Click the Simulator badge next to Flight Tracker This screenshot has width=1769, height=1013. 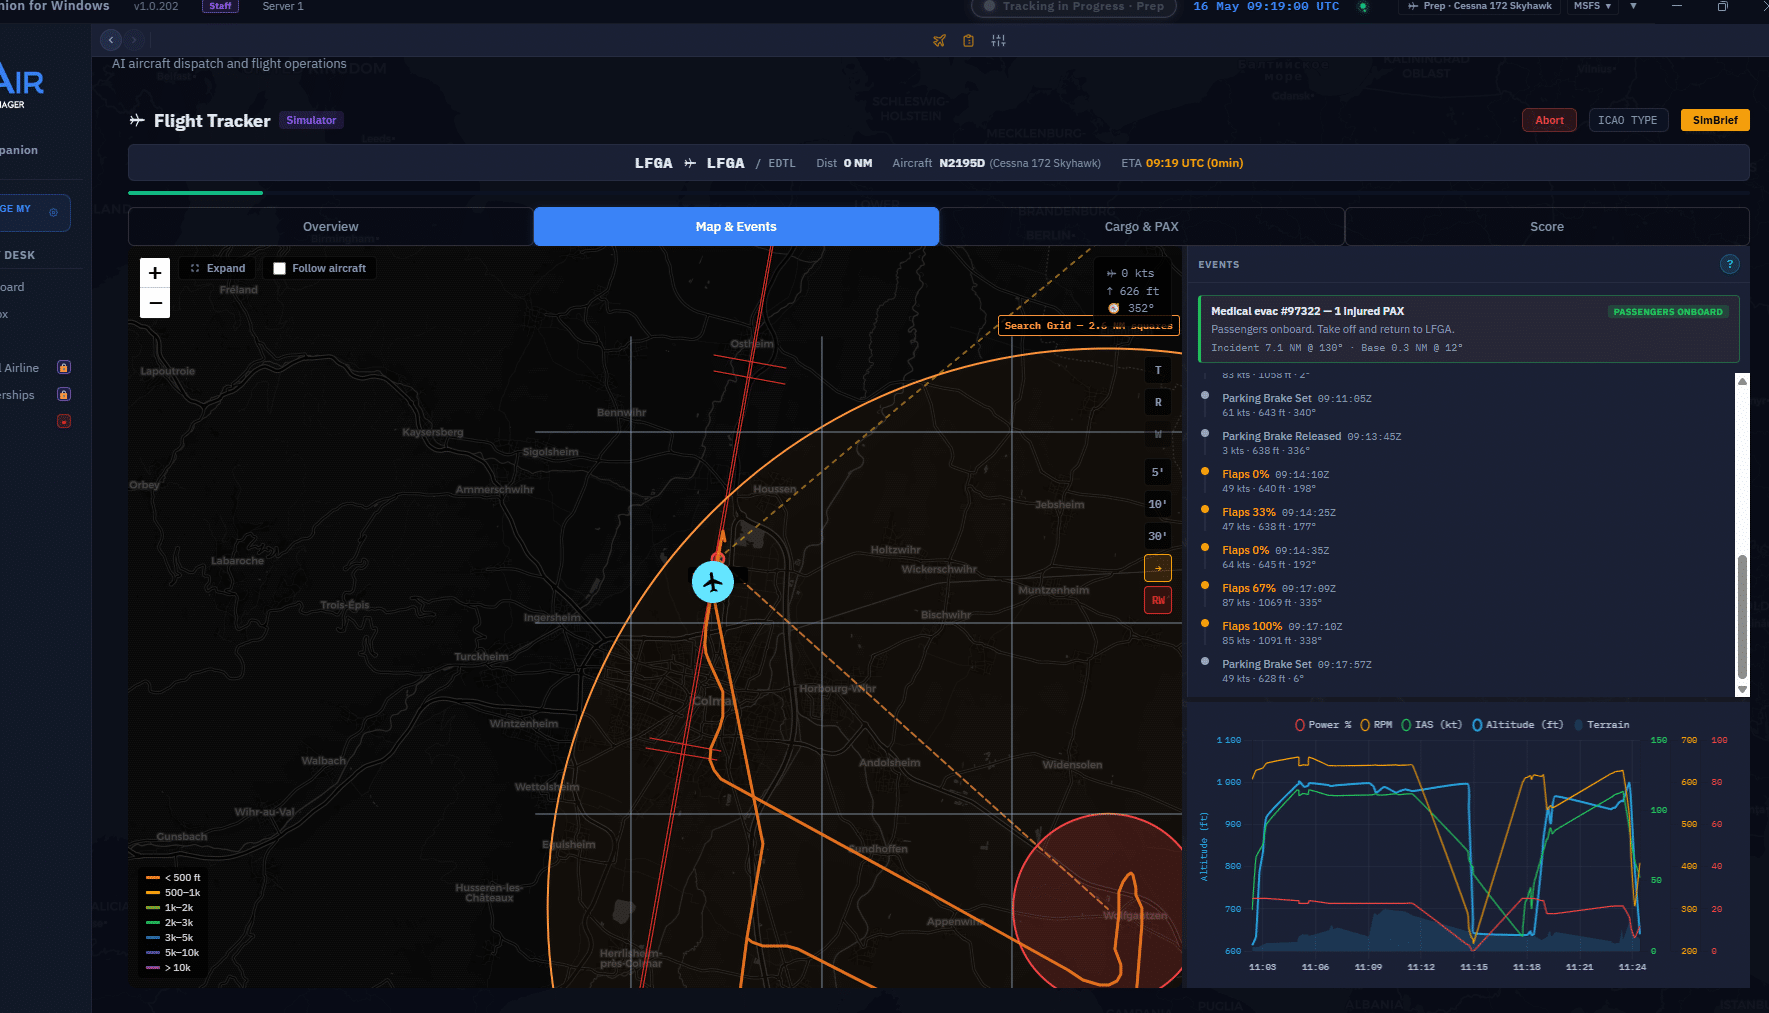(x=311, y=120)
